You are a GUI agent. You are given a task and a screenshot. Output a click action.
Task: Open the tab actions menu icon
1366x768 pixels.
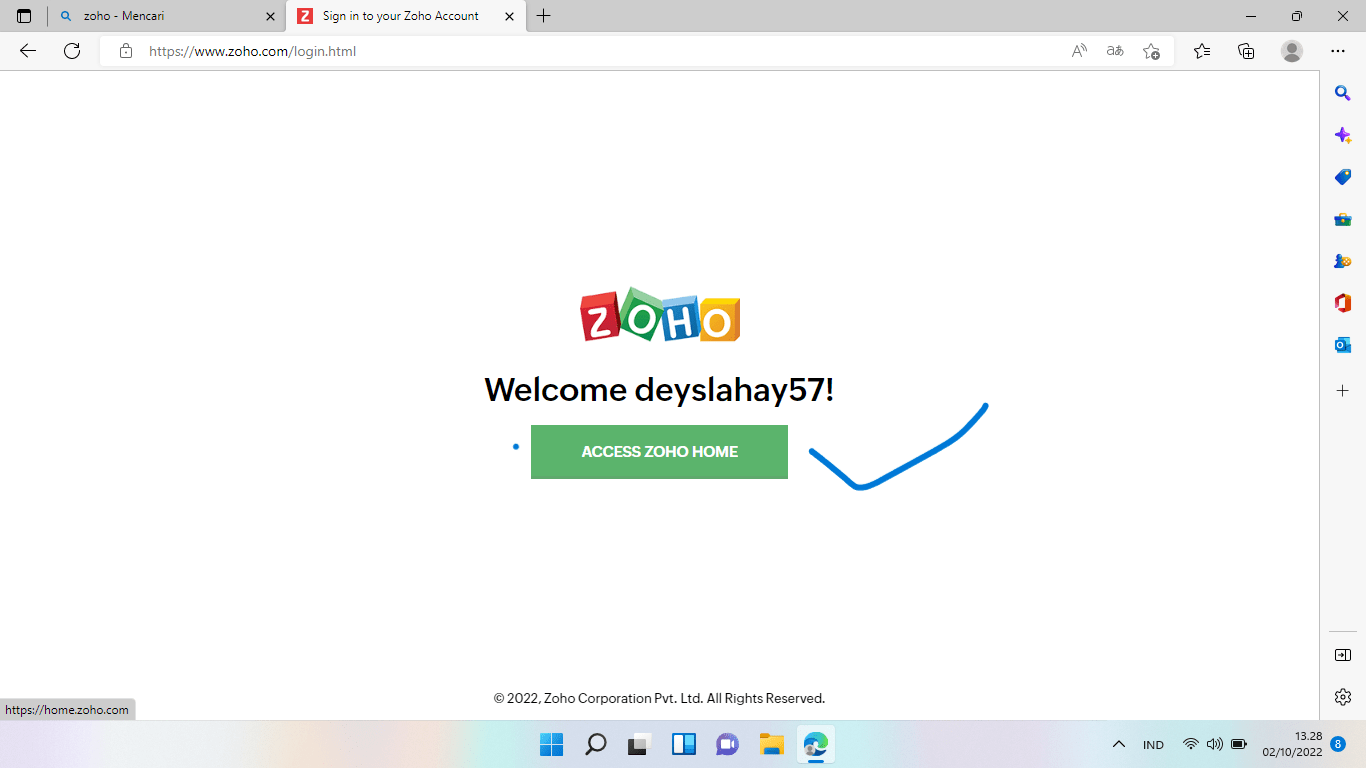coord(24,16)
